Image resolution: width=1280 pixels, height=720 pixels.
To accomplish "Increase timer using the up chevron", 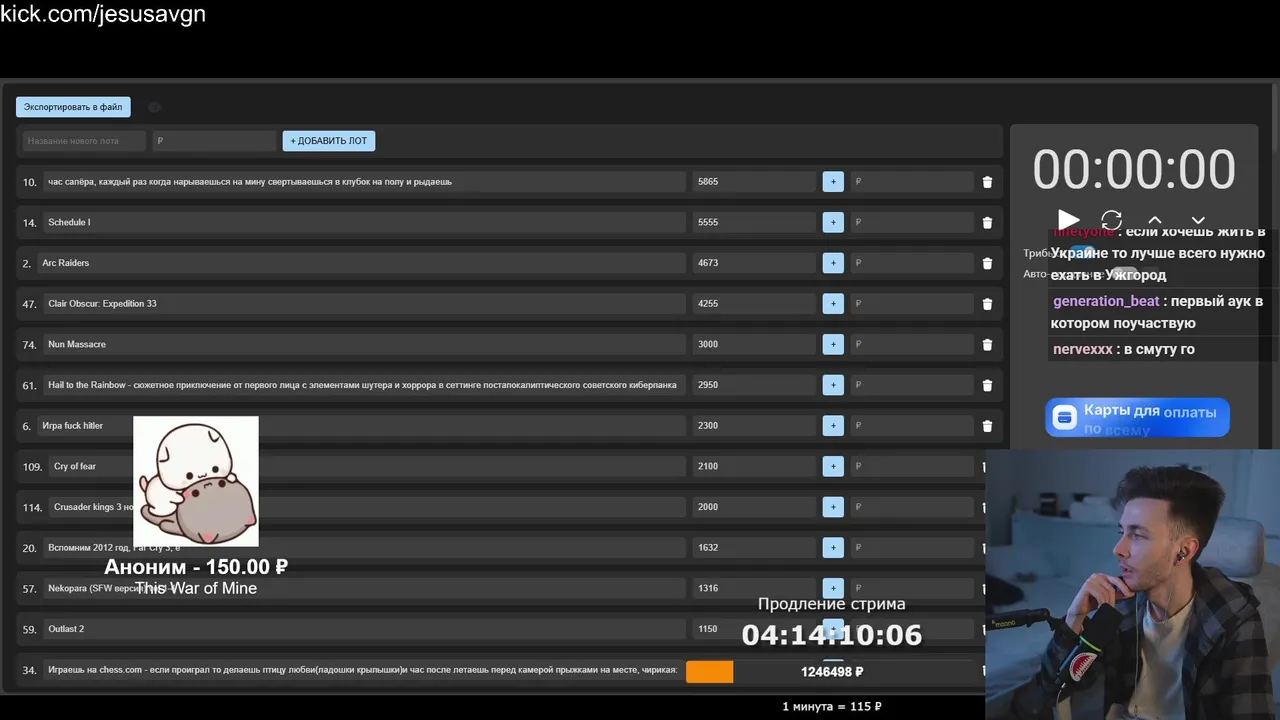I will (x=1155, y=220).
